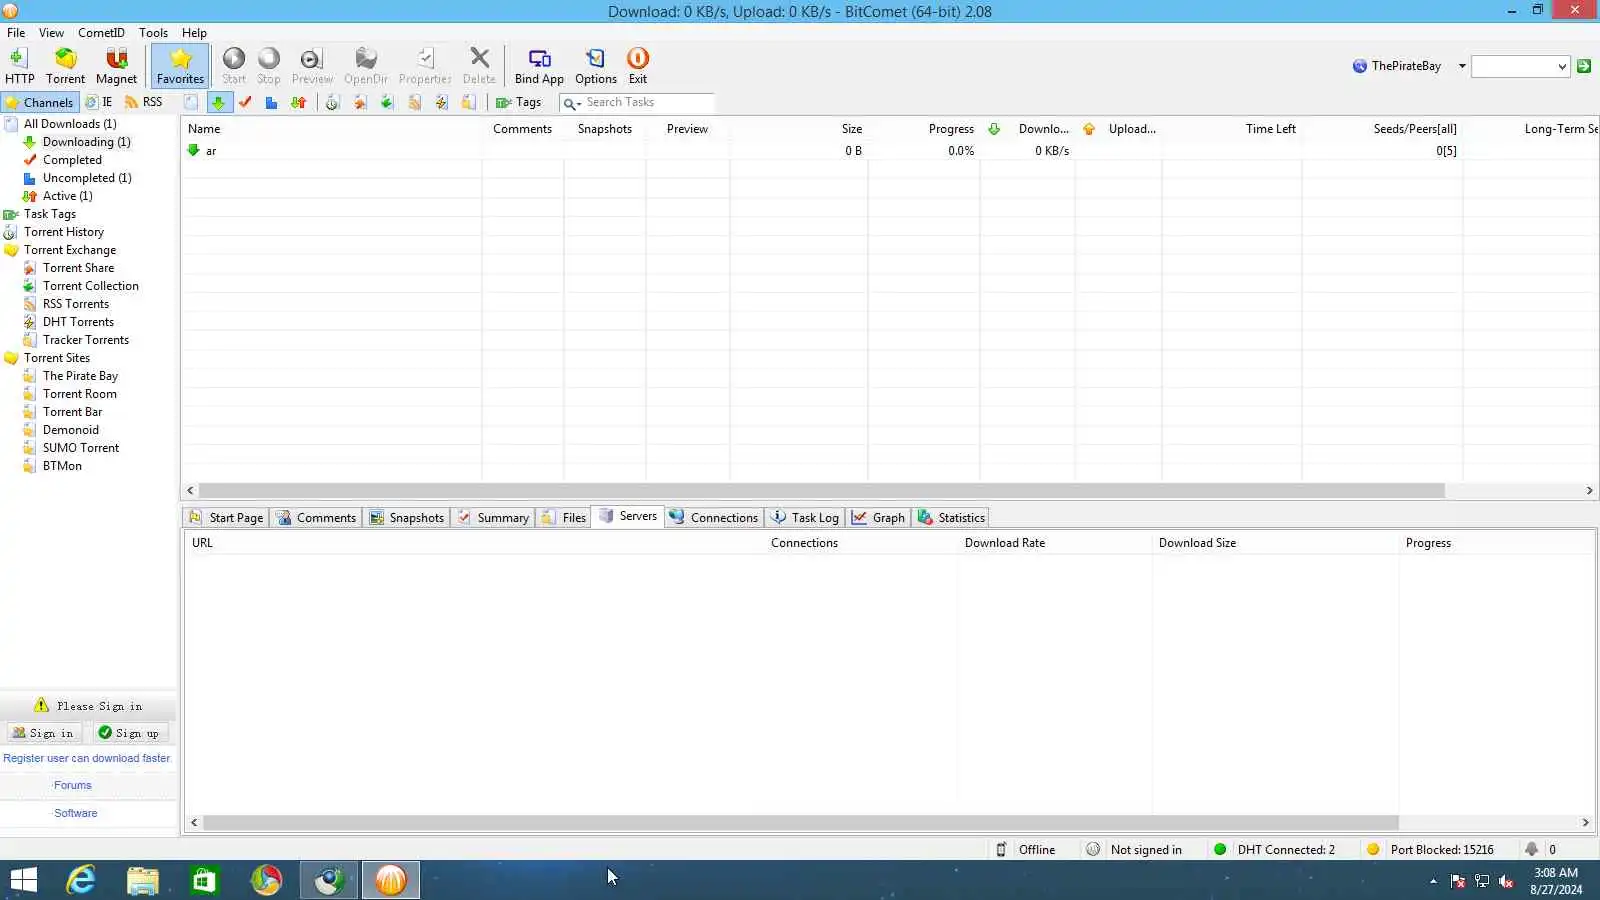This screenshot has height=900, width=1600.
Task: Click the Delete toolbar icon
Action: [479, 66]
